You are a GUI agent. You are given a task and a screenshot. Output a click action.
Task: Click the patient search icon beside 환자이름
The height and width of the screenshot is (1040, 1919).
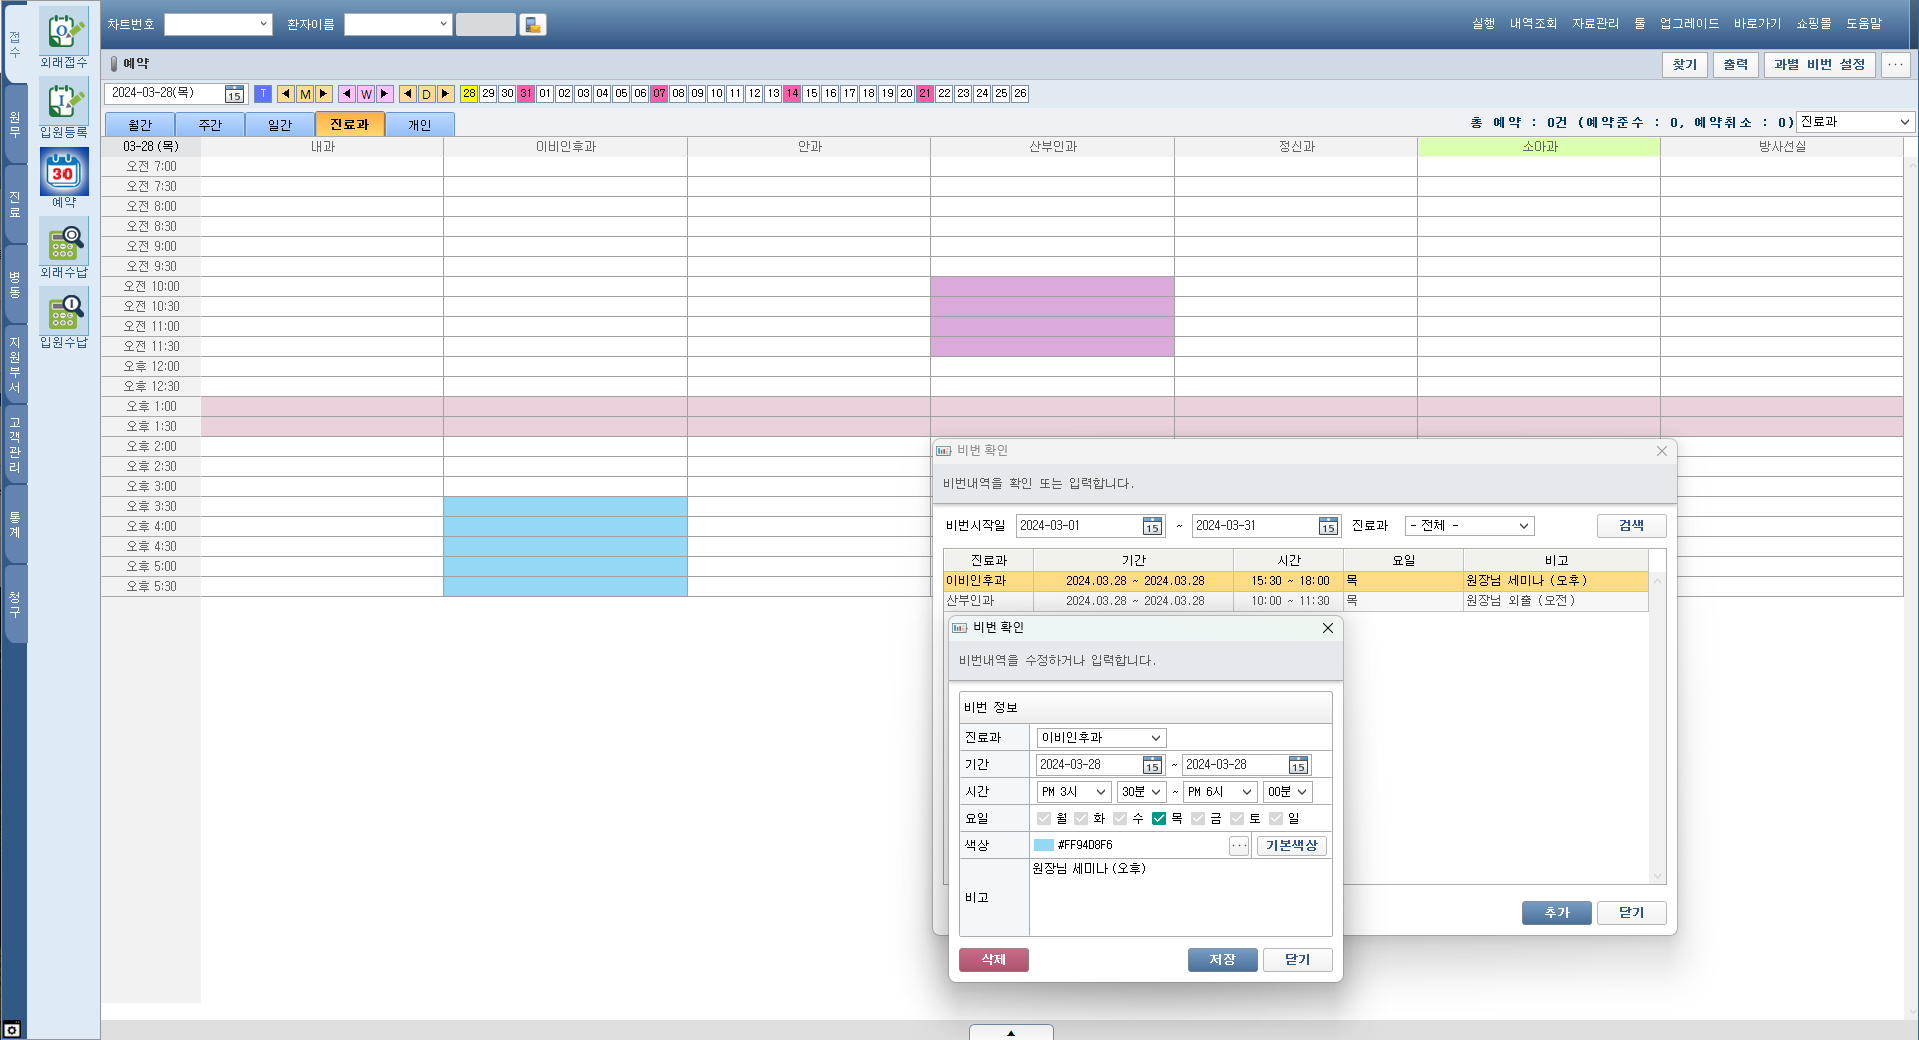pos(533,25)
